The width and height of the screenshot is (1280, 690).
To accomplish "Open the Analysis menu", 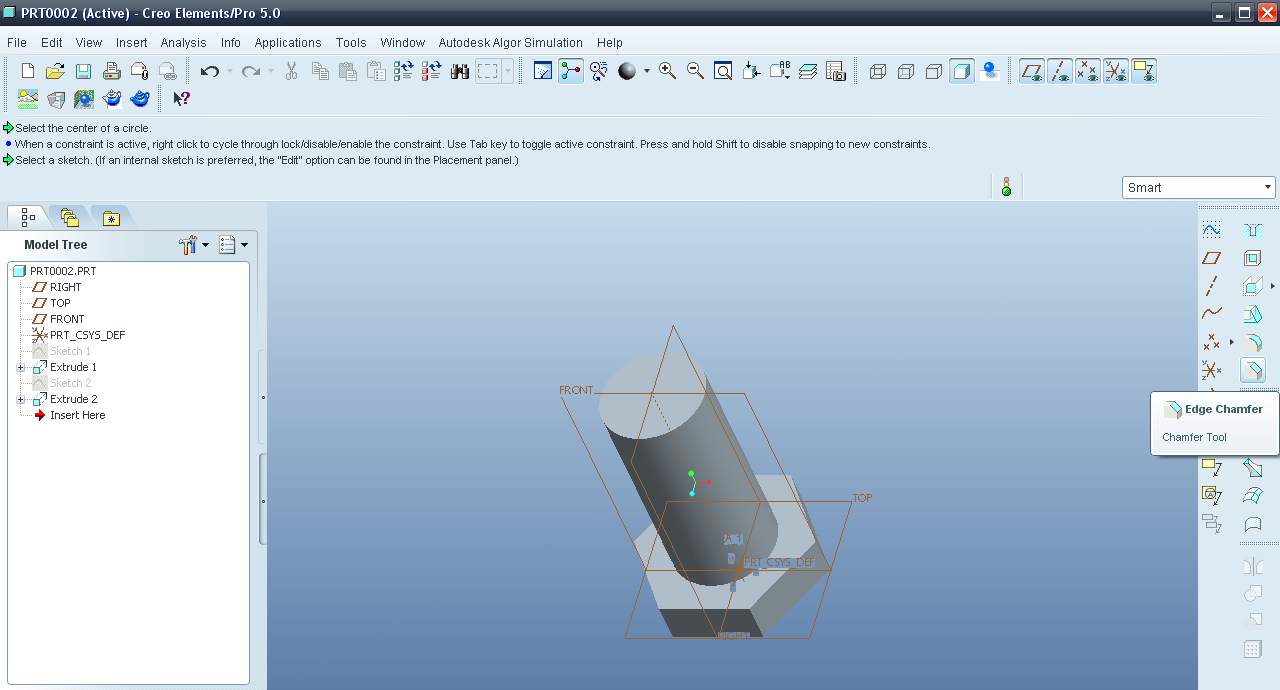I will (183, 43).
